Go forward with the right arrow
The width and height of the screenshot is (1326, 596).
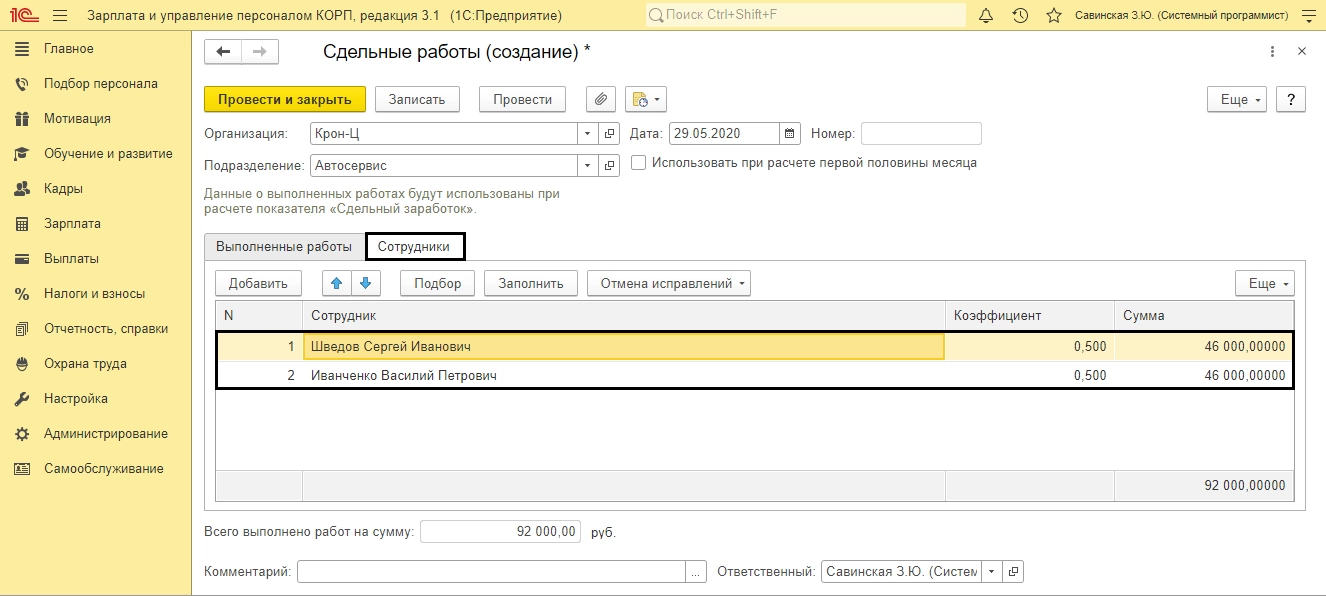coord(260,52)
